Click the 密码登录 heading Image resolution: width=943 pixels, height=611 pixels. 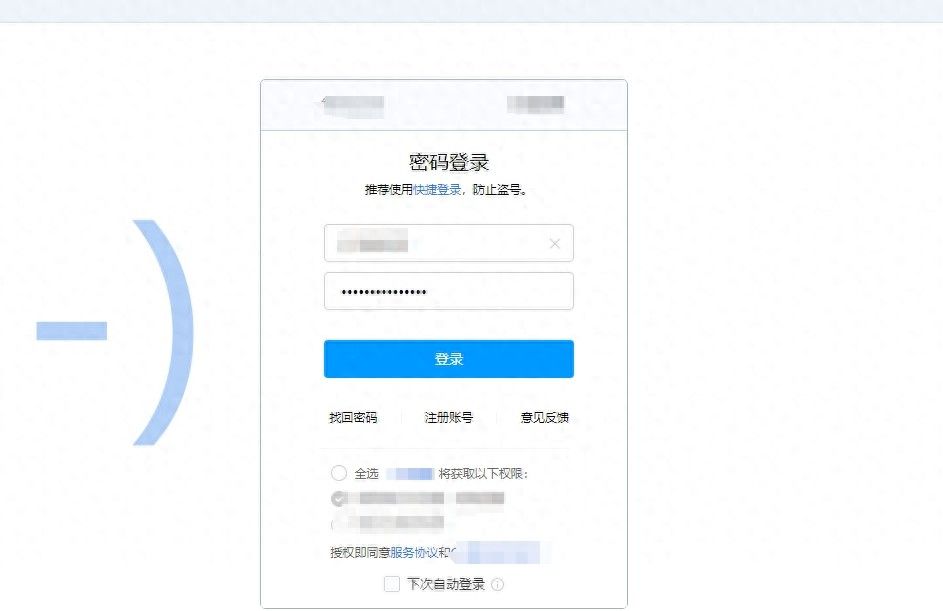pyautogui.click(x=449, y=162)
